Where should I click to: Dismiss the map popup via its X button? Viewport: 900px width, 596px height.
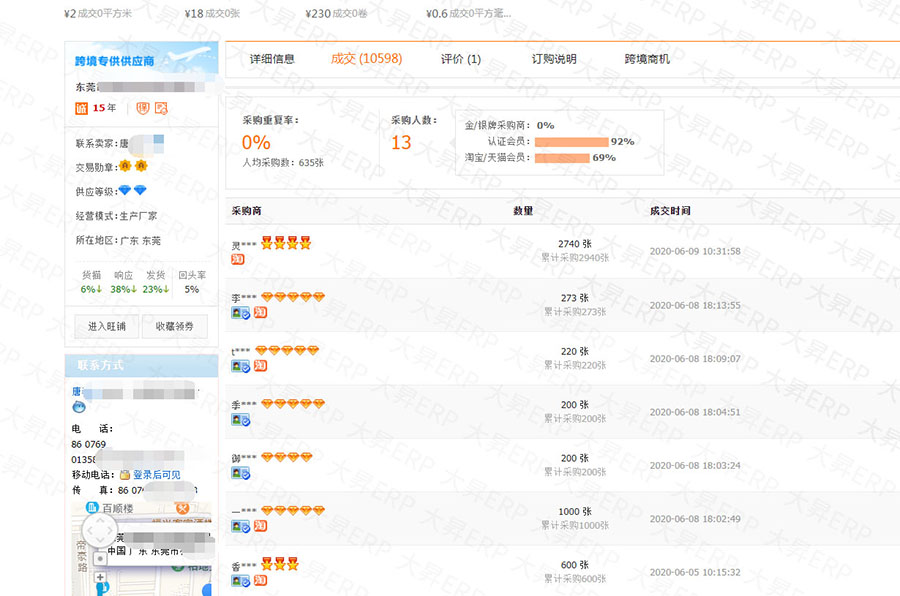click(181, 508)
